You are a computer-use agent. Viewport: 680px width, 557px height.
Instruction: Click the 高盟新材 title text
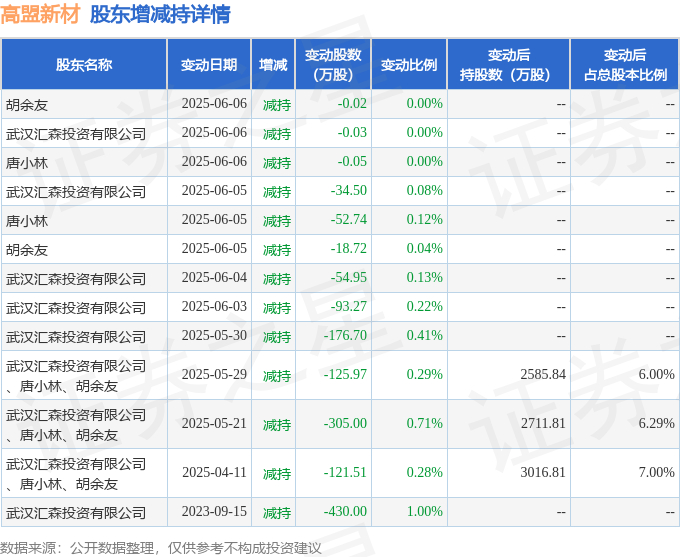40,14
